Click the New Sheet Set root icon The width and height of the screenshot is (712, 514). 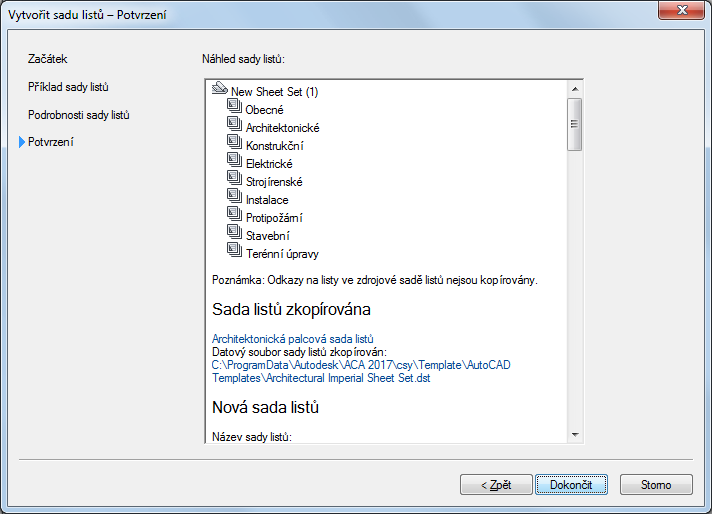[x=221, y=91]
